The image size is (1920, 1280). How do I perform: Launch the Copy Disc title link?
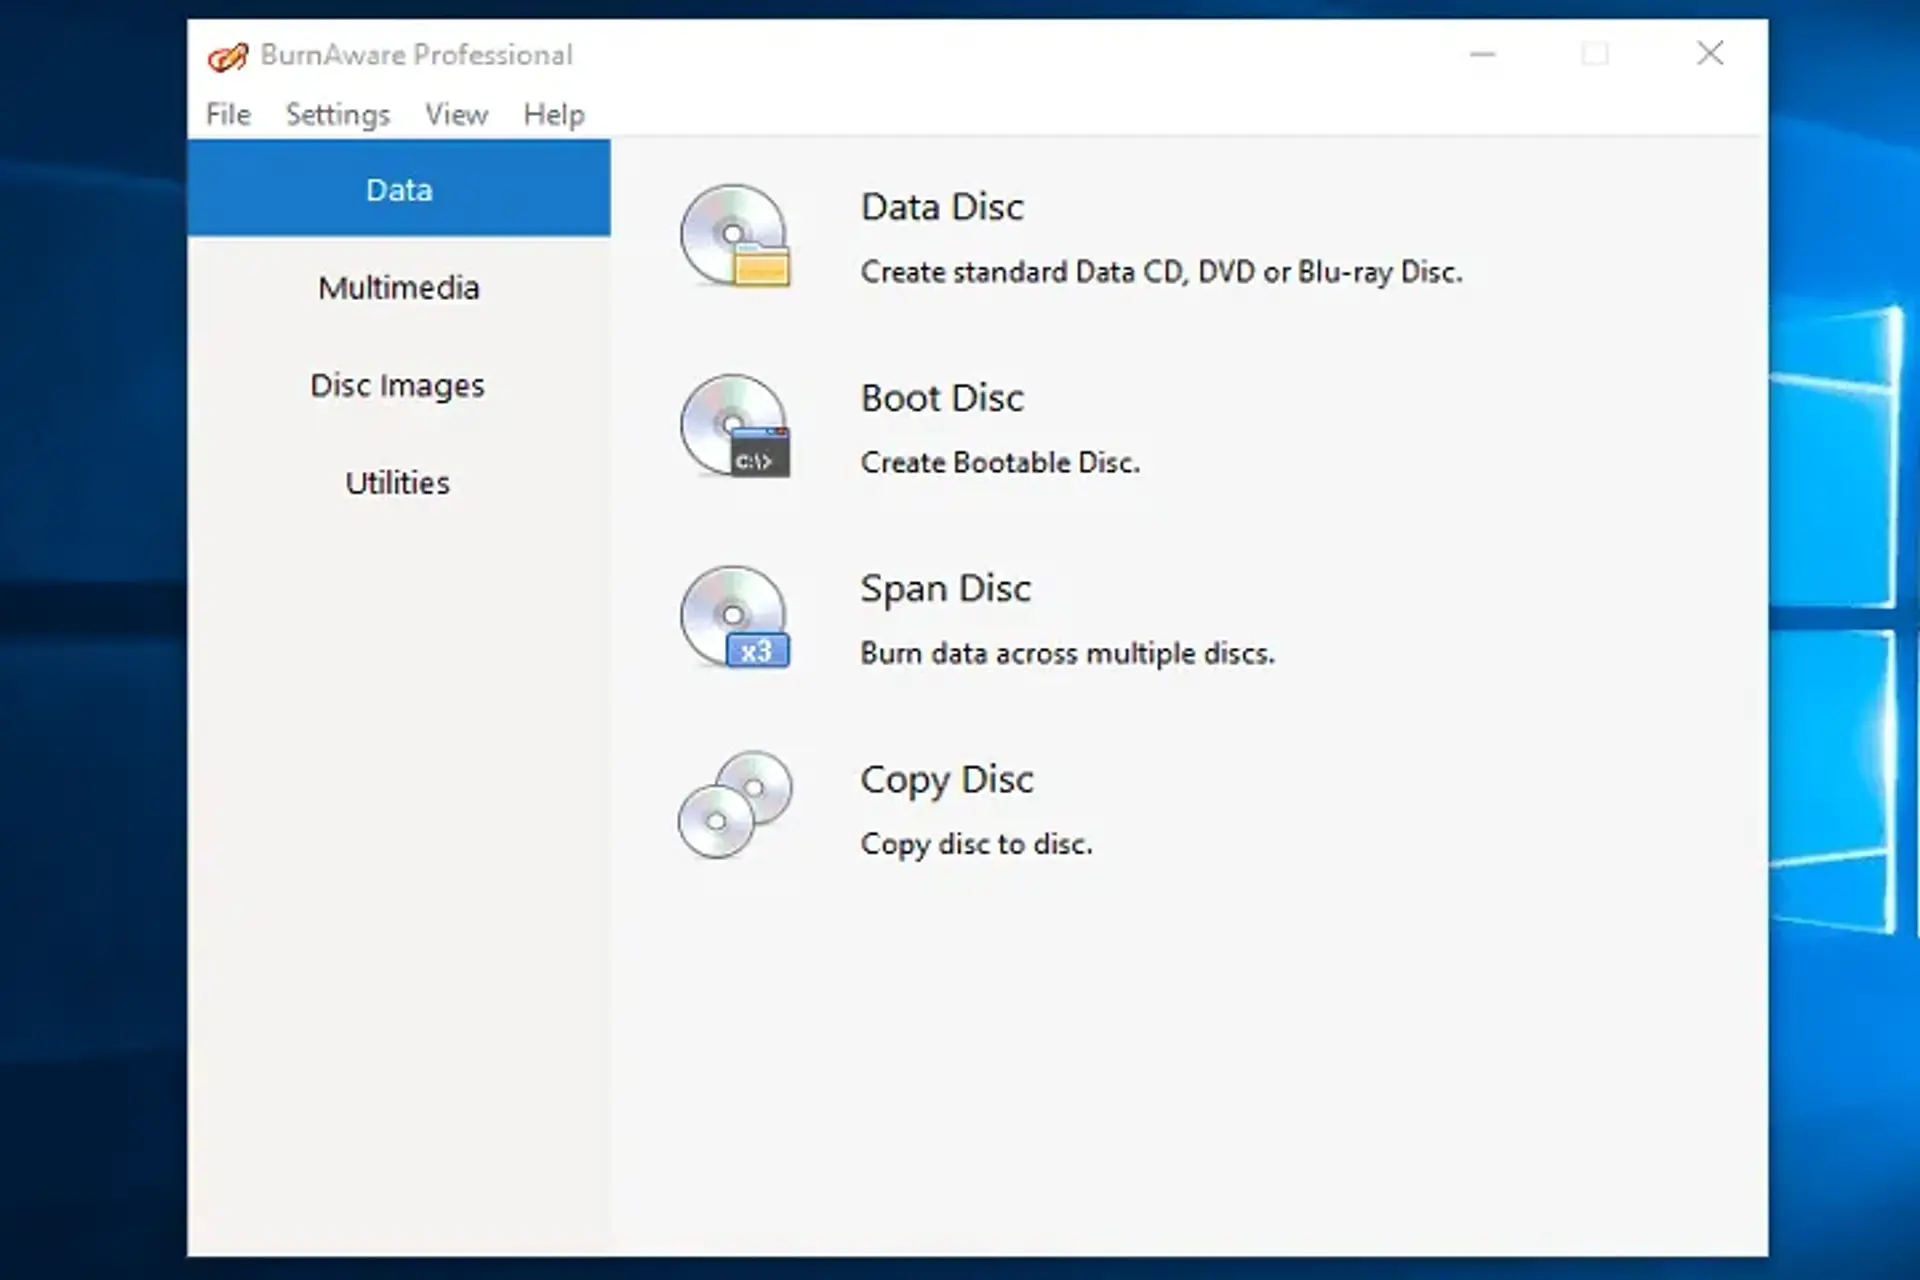(x=947, y=780)
